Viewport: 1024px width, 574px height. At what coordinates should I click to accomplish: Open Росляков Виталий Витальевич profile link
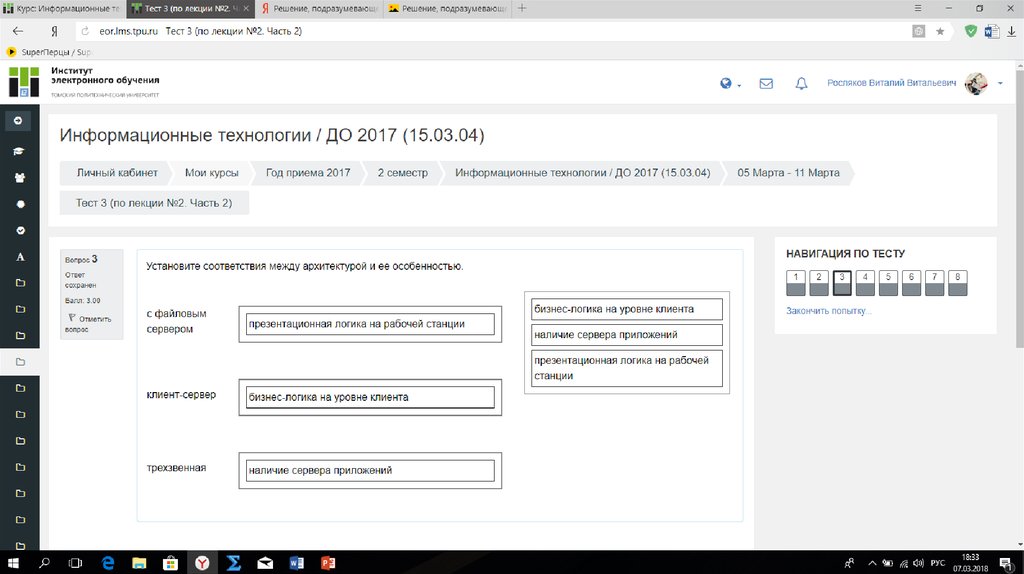coord(891,83)
